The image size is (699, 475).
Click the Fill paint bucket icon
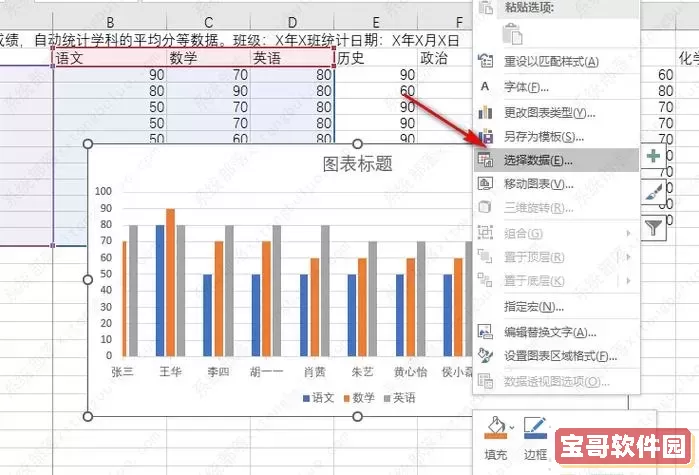point(496,428)
